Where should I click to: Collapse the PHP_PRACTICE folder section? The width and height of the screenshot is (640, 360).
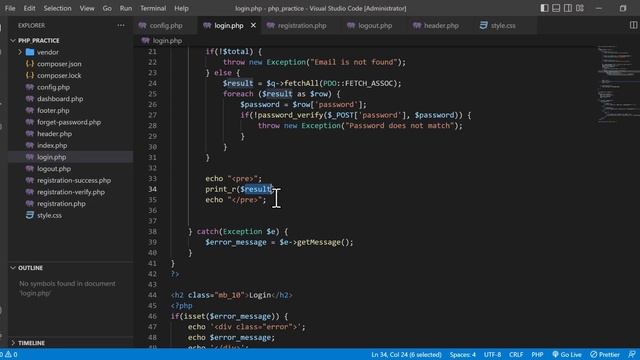[x=38, y=40]
